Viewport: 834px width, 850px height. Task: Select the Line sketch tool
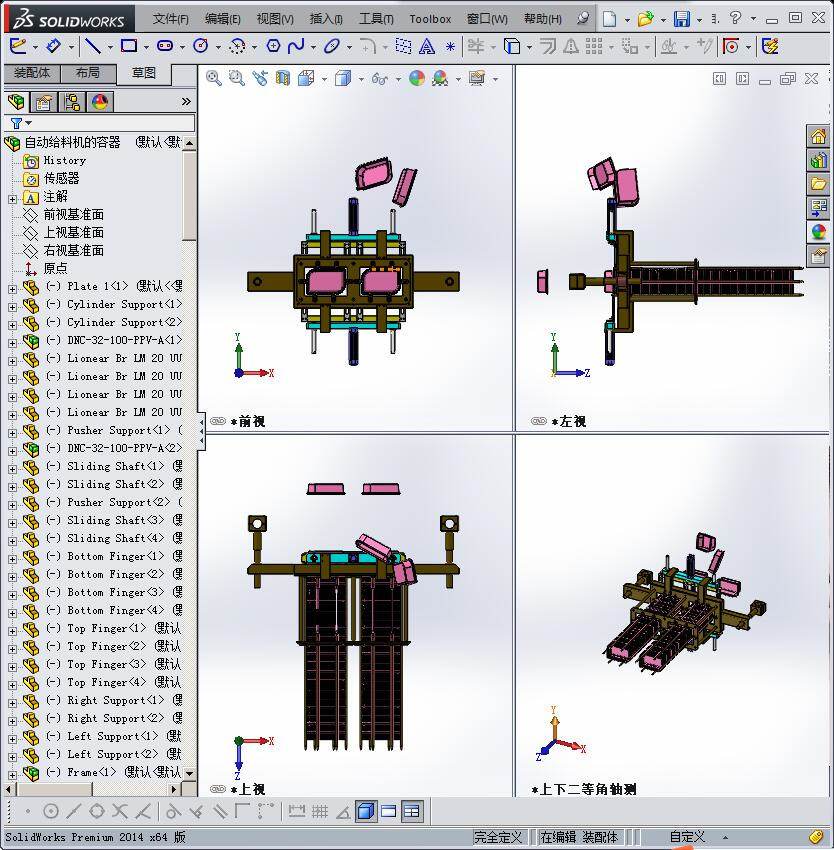pos(93,47)
